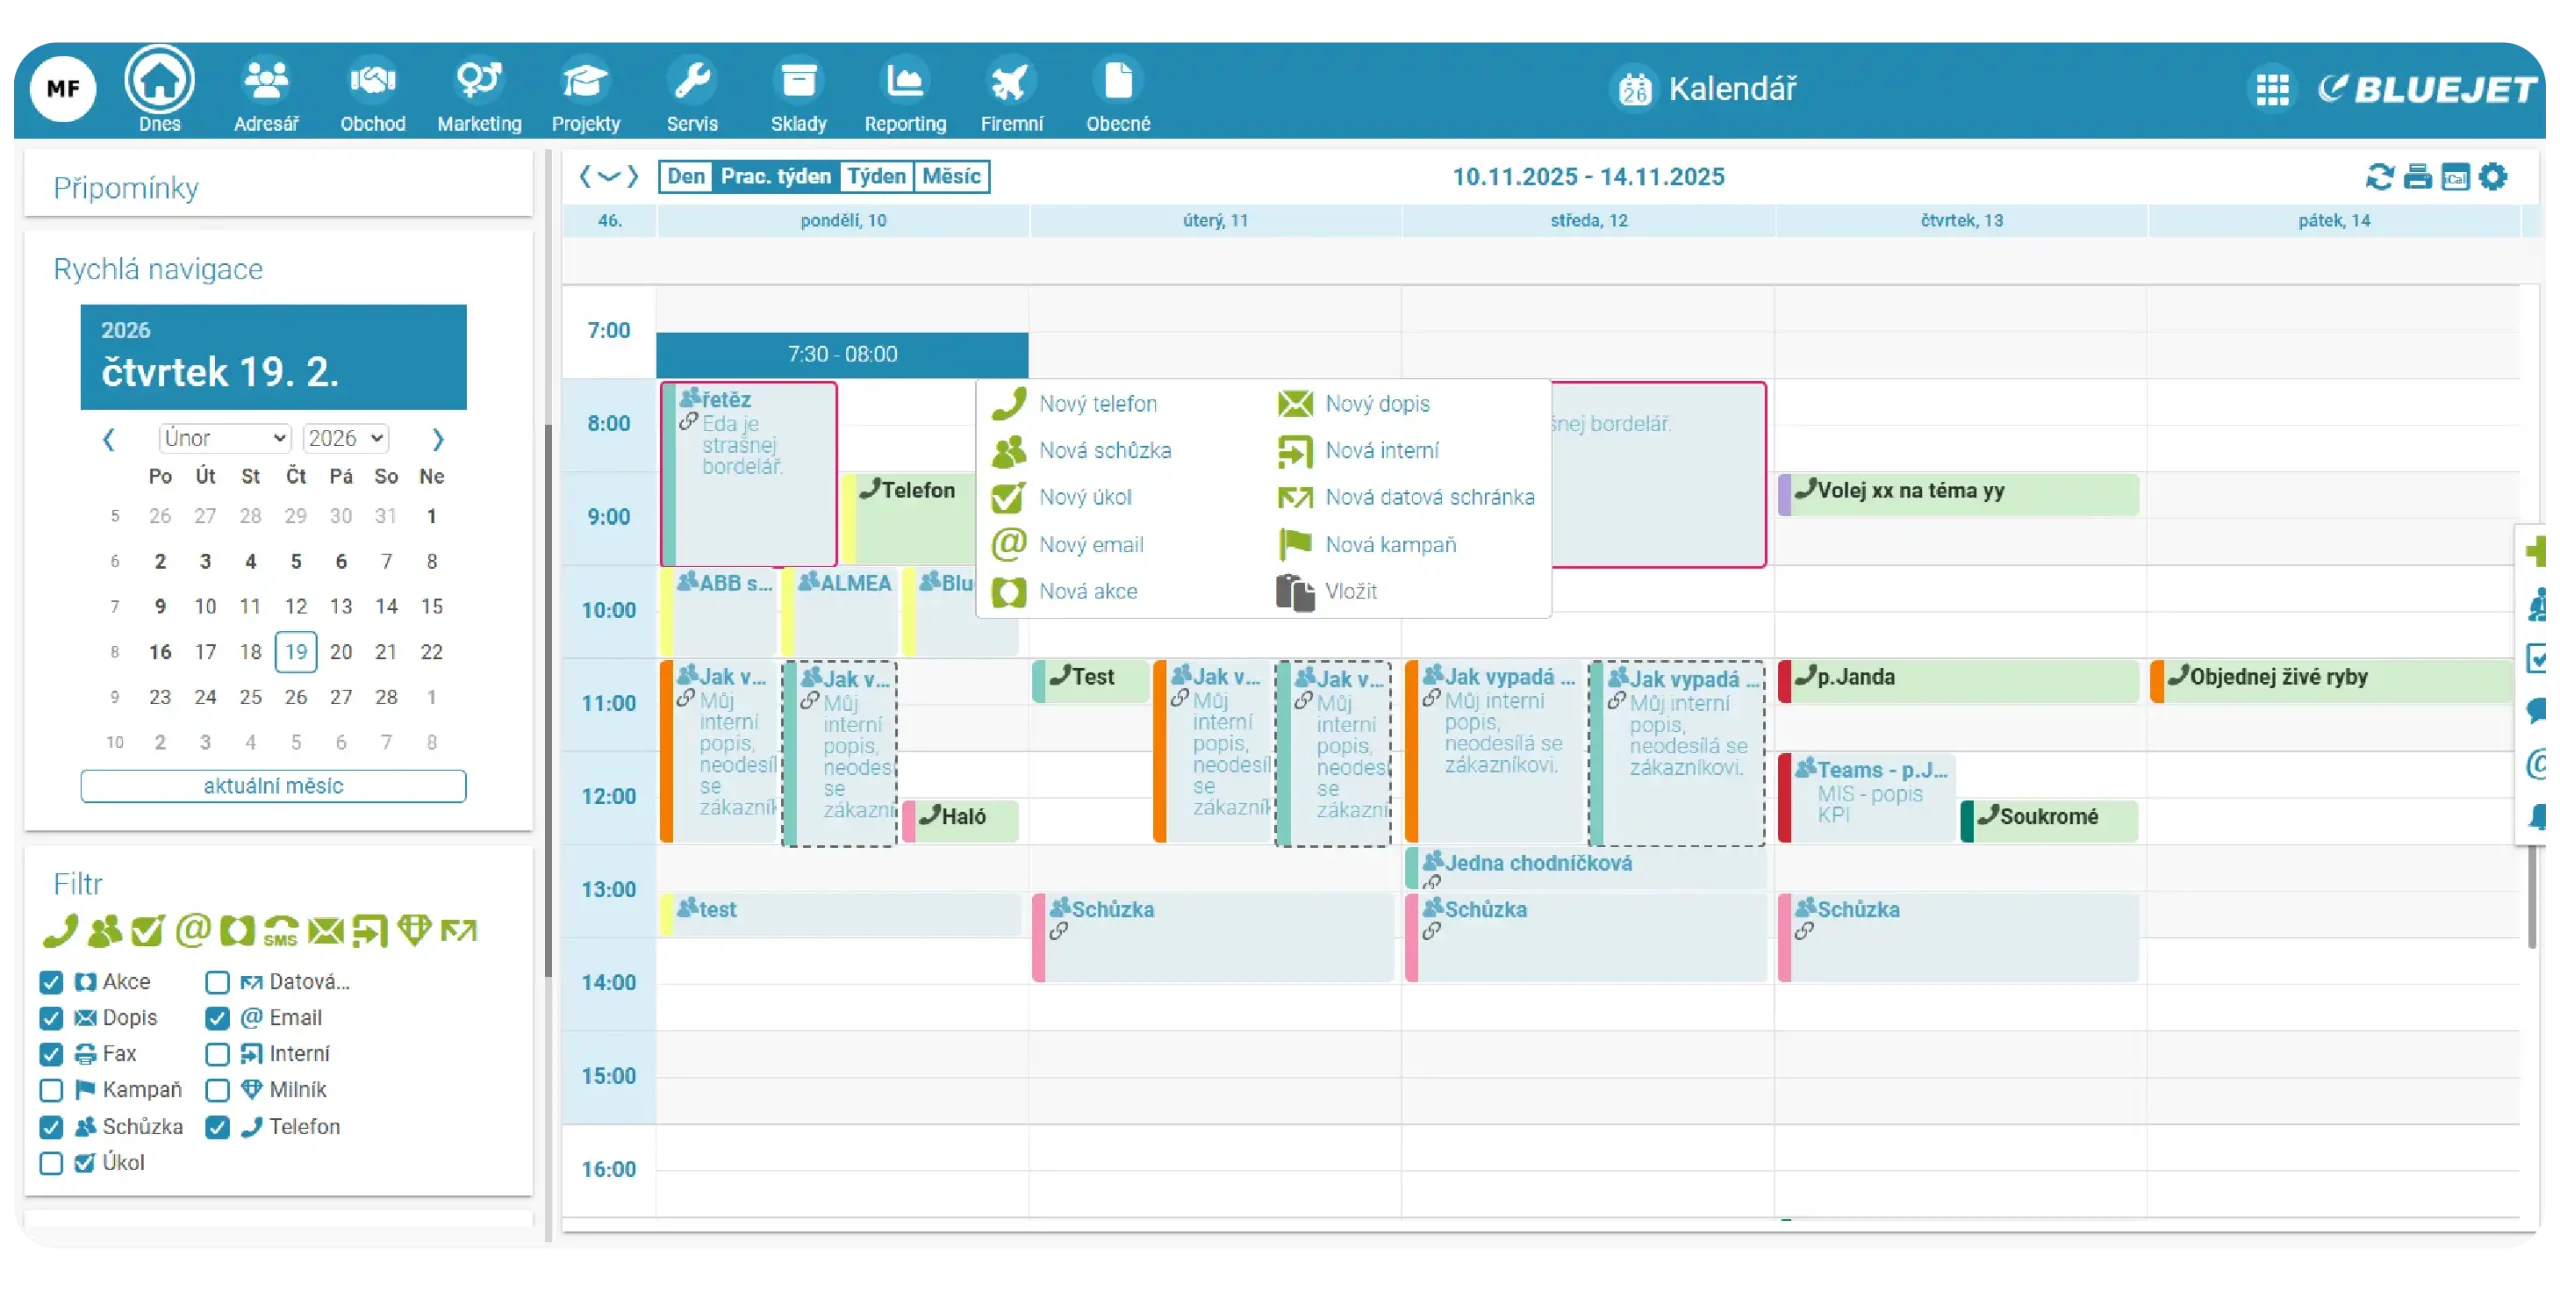
Task: Select day 24 in mini calendar
Action: (205, 697)
